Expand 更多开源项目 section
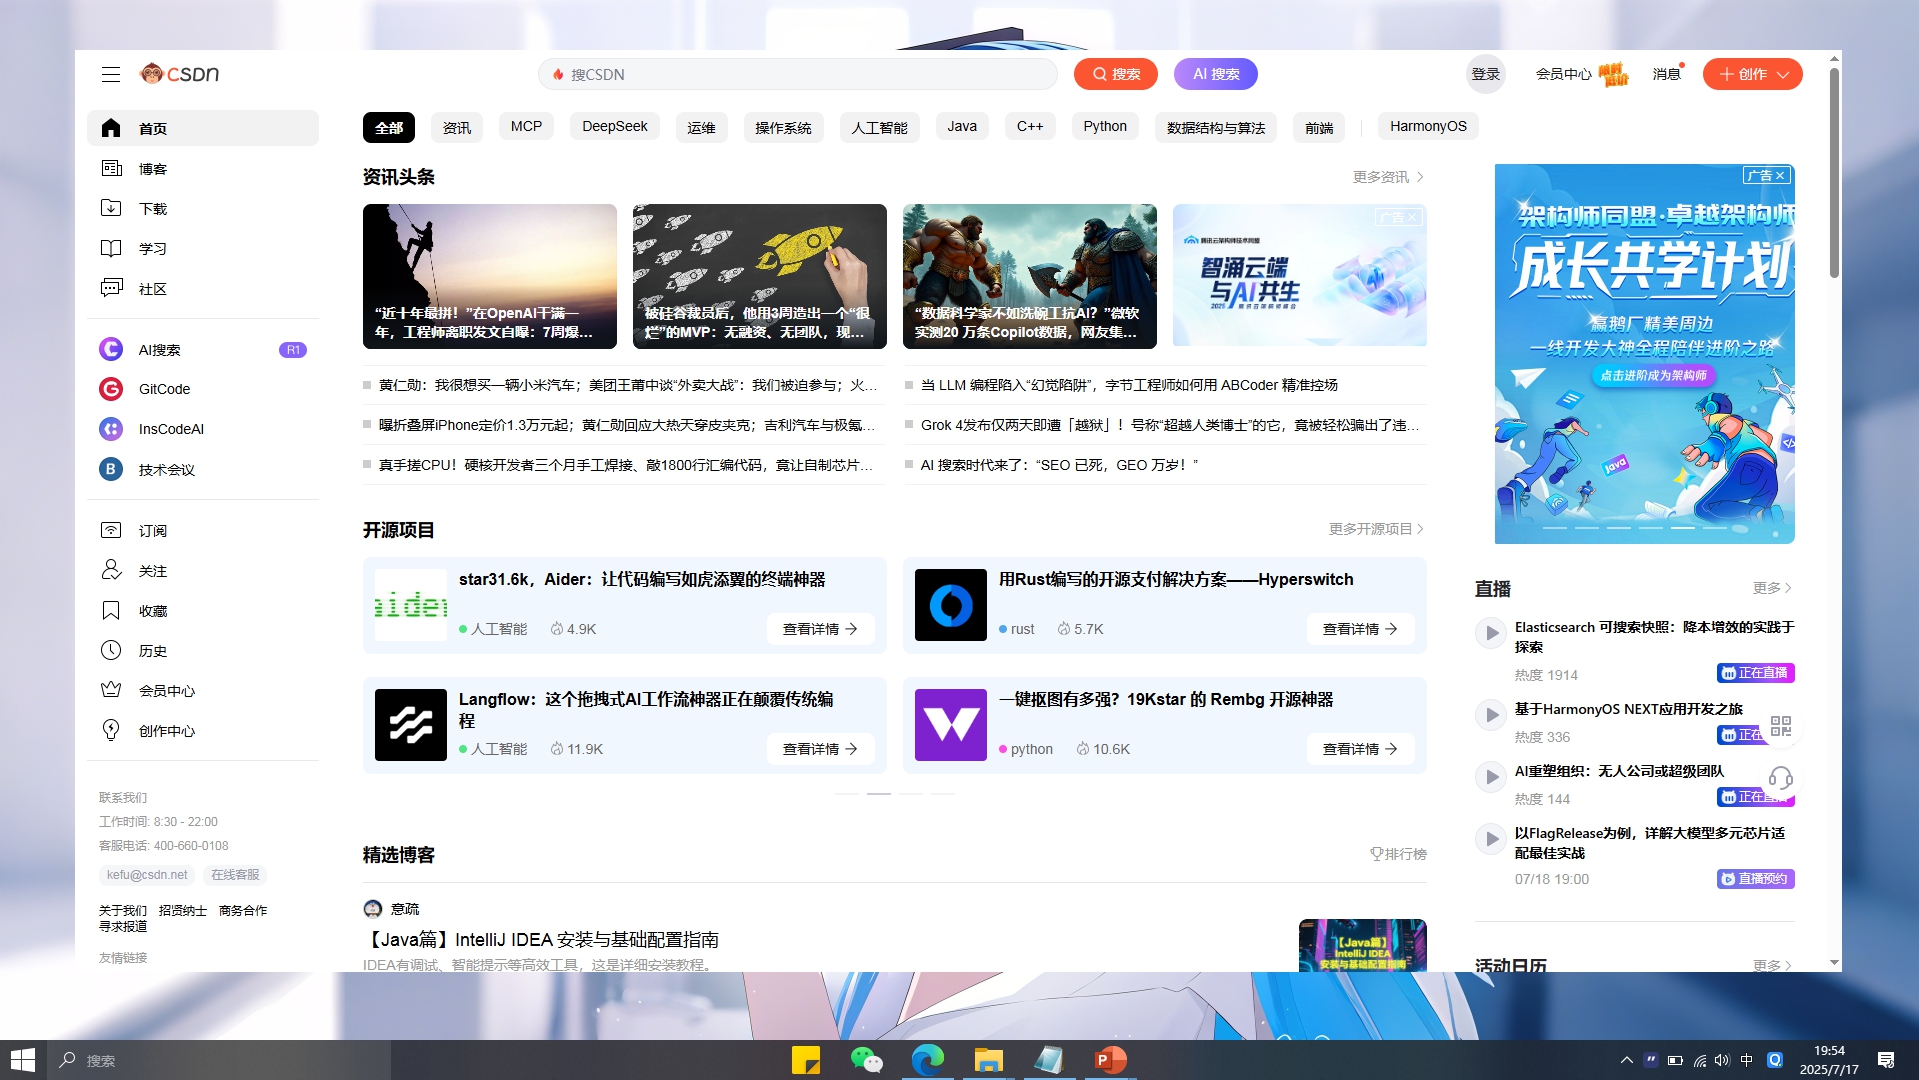The image size is (1919, 1080). click(x=1377, y=529)
